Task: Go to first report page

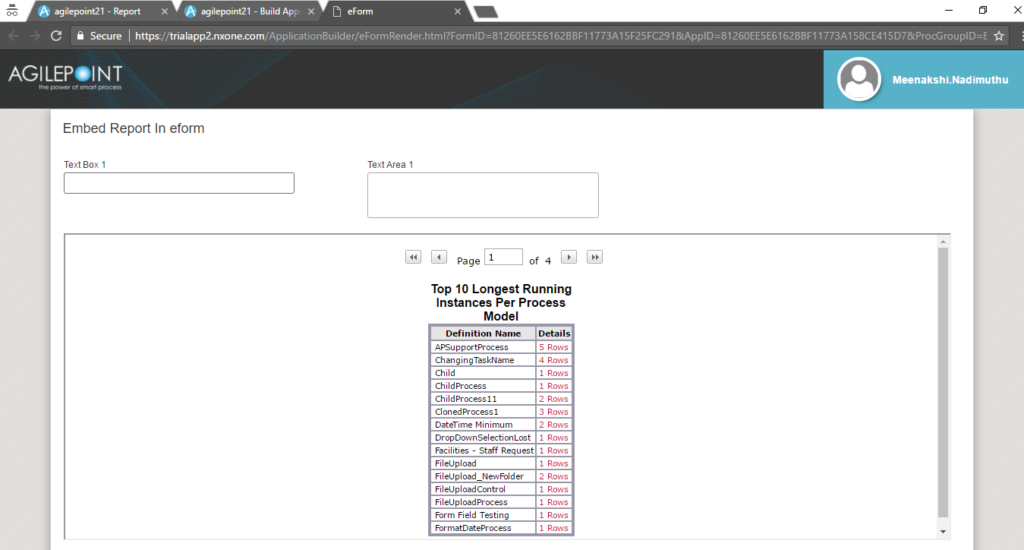Action: click(413, 257)
